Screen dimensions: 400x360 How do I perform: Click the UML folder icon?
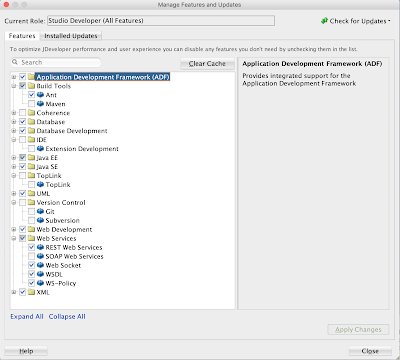tap(31, 194)
